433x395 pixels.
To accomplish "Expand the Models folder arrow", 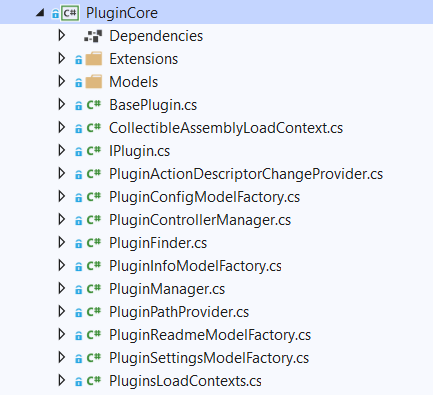I will point(62,81).
